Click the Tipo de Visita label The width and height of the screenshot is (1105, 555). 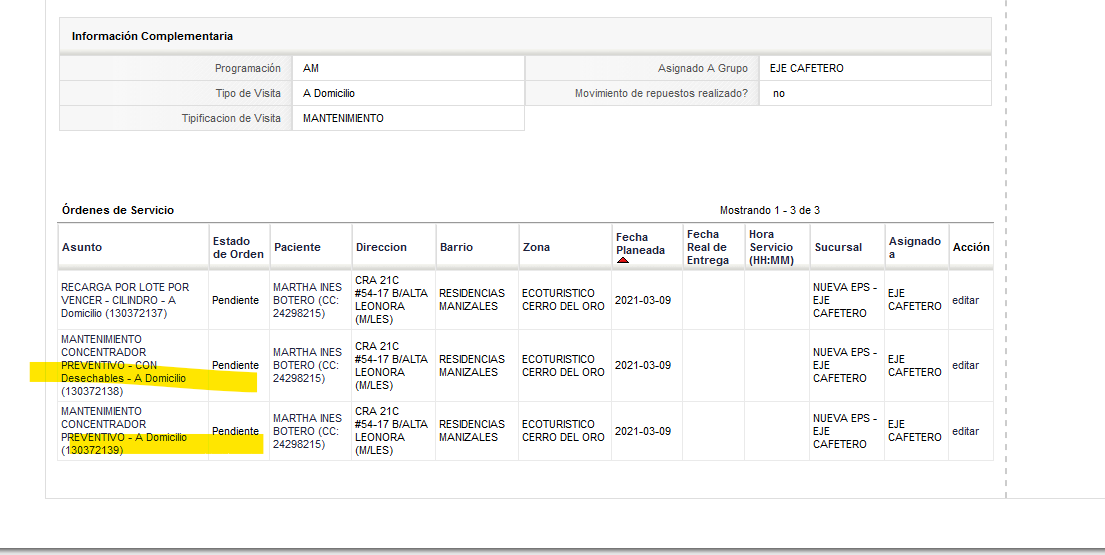[248, 93]
